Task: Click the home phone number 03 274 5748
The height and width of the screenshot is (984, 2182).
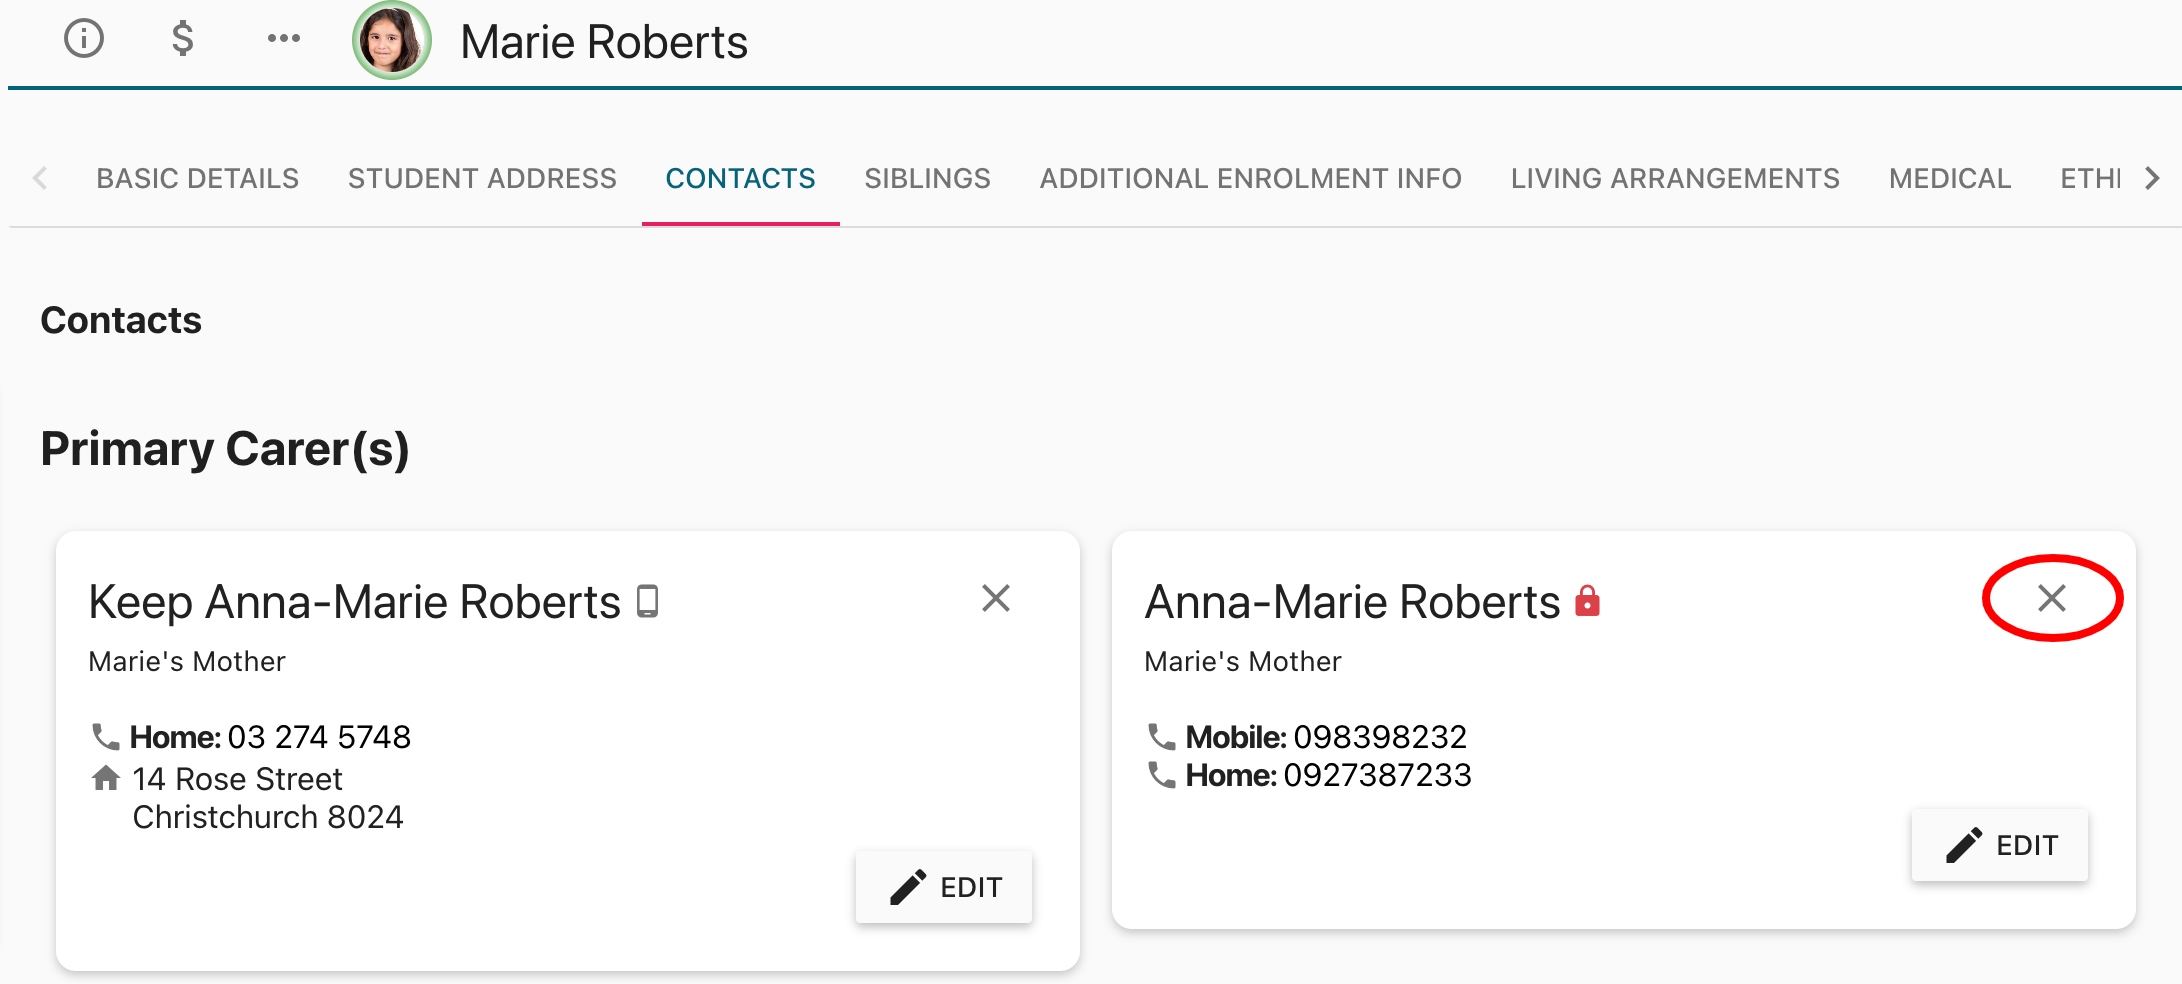Action: [x=319, y=737]
